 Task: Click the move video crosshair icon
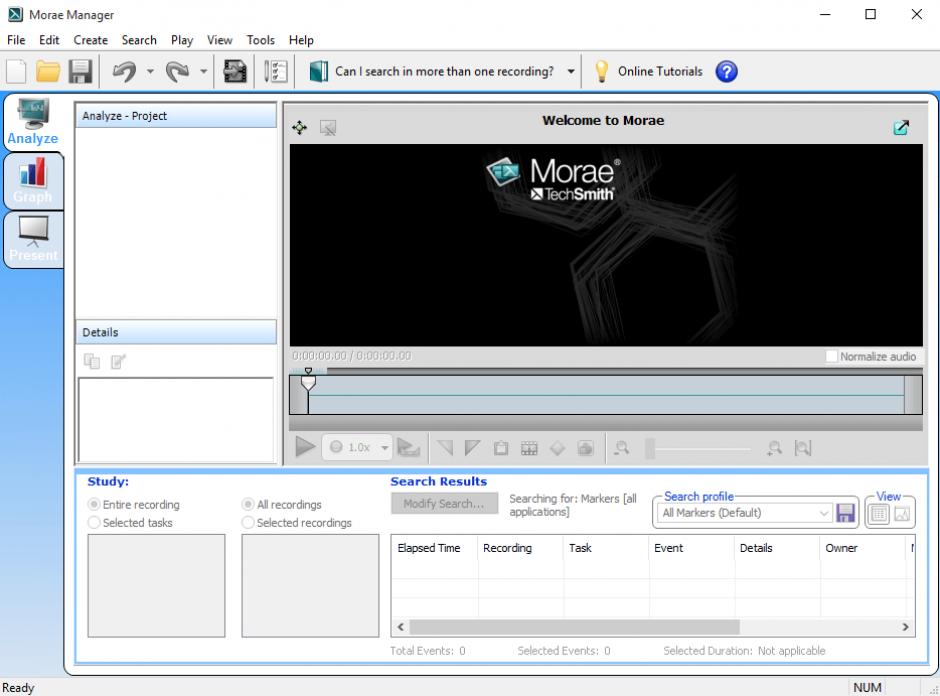pyautogui.click(x=299, y=127)
